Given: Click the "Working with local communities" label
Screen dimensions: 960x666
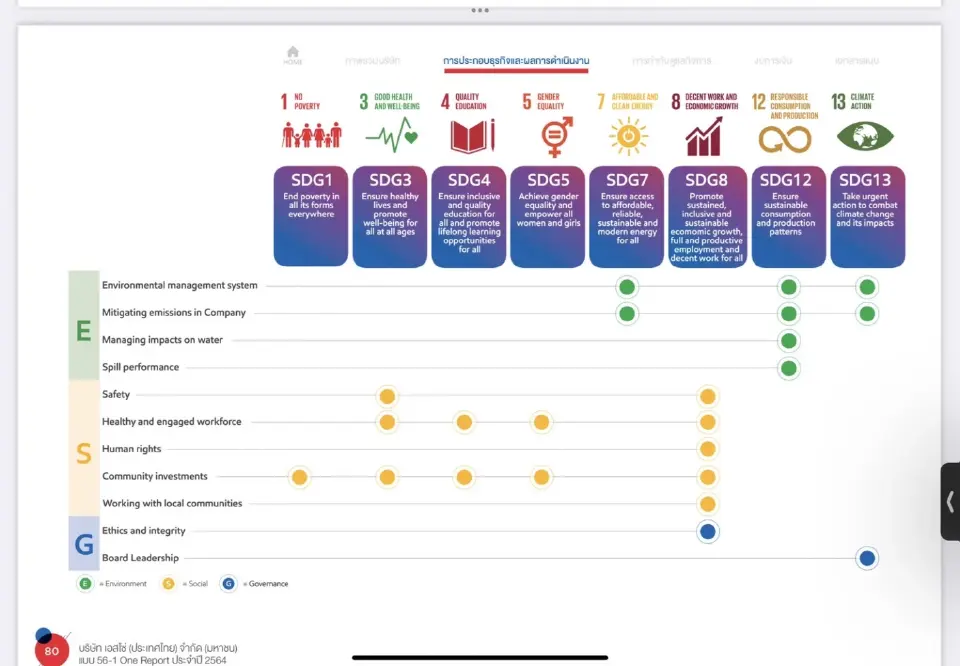Looking at the screenshot, I should (172, 503).
